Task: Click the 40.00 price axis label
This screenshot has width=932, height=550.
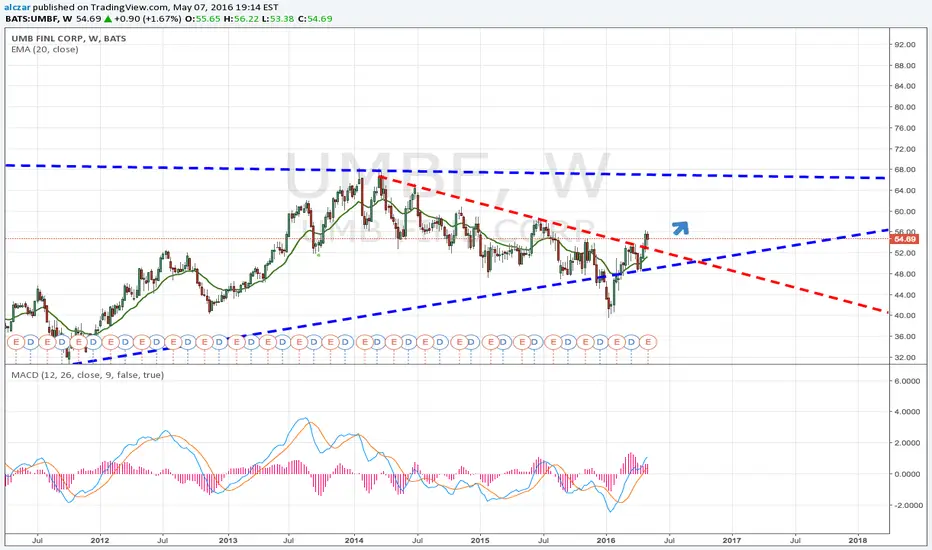Action: pos(905,316)
